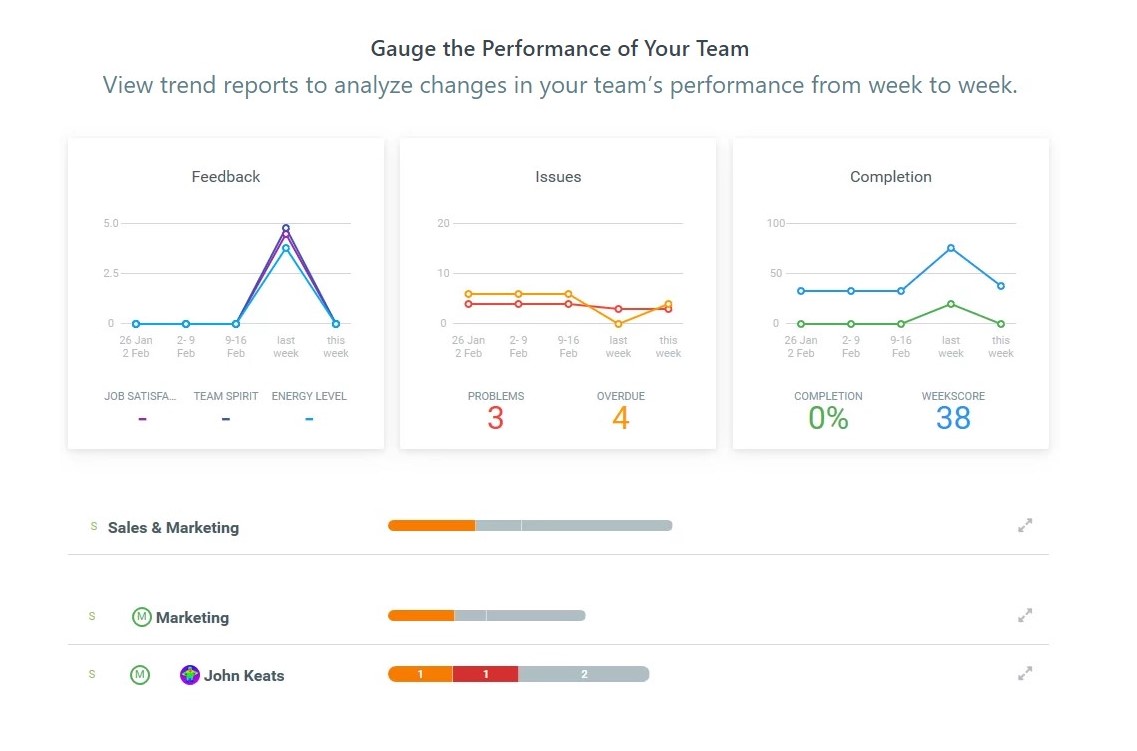The image size is (1137, 751).
Task: Click the red PROBLEMS count of 3
Action: click(x=496, y=418)
